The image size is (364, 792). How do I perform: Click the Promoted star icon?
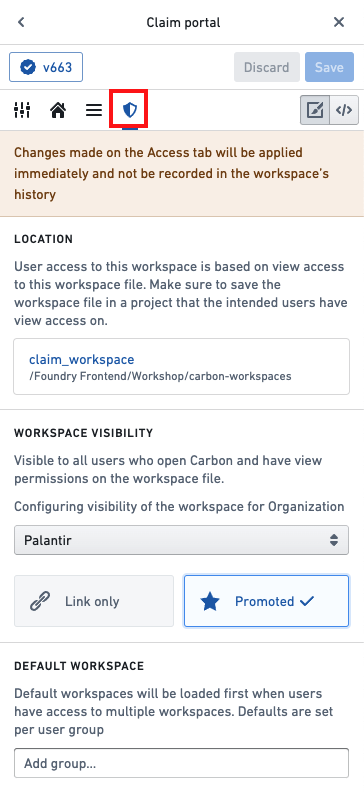(210, 601)
